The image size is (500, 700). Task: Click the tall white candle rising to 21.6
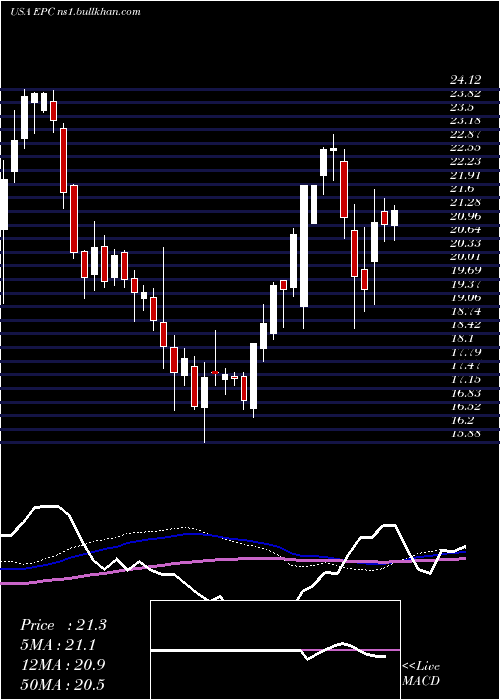coord(304,246)
